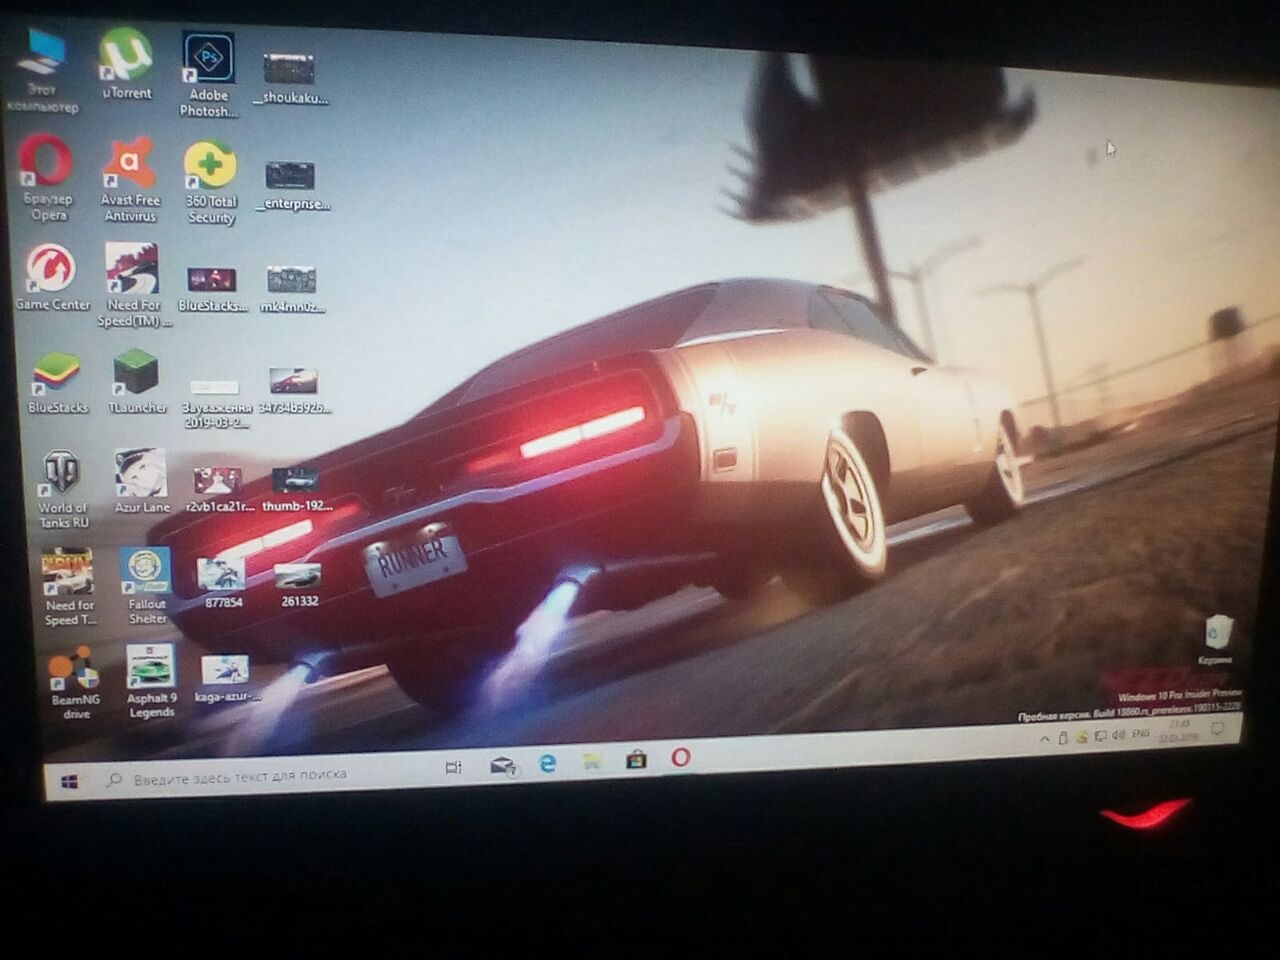This screenshot has width=1280, height=960.
Task: Launch Microsoft Edge from the taskbar
Action: point(548,763)
